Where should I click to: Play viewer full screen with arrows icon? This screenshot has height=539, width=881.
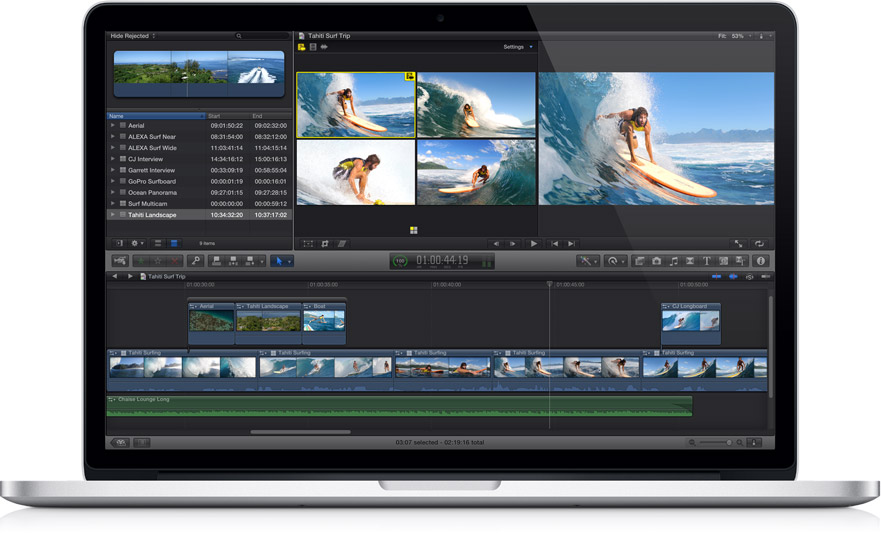coord(738,244)
